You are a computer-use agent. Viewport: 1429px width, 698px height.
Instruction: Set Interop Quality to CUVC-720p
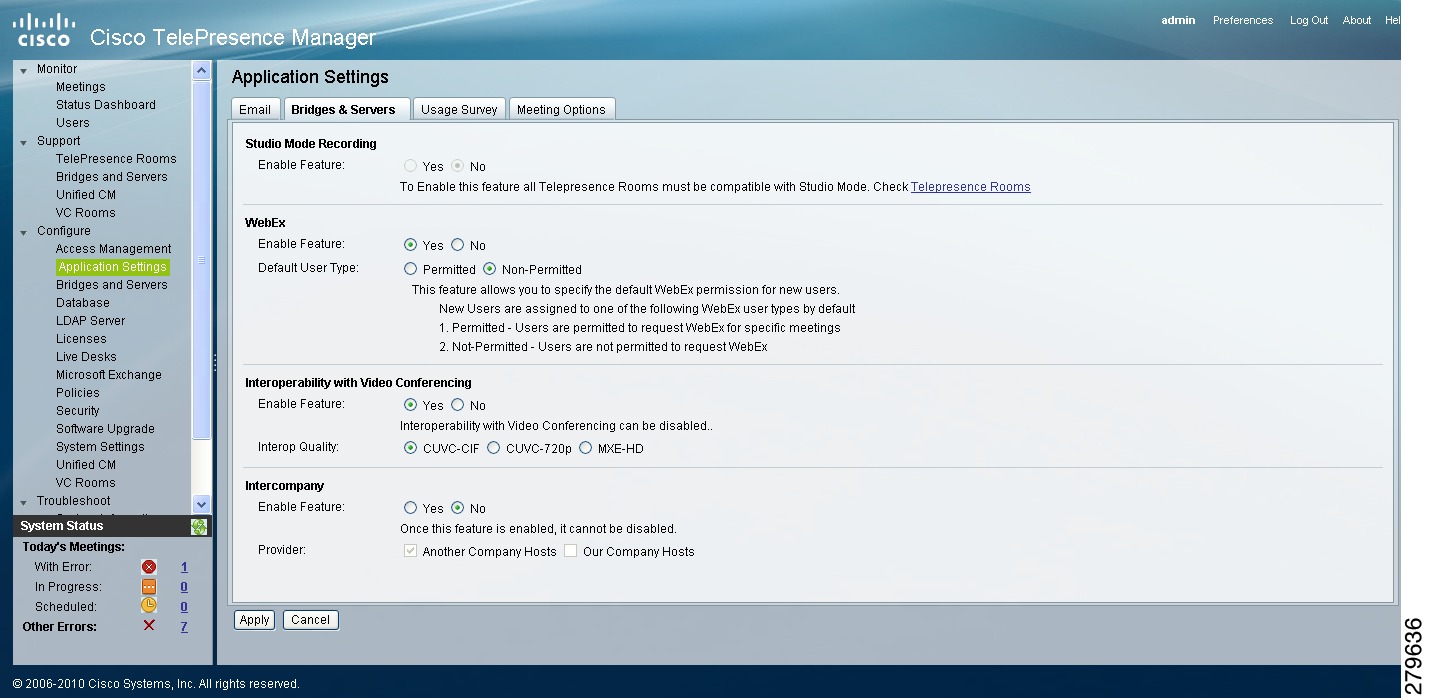494,448
